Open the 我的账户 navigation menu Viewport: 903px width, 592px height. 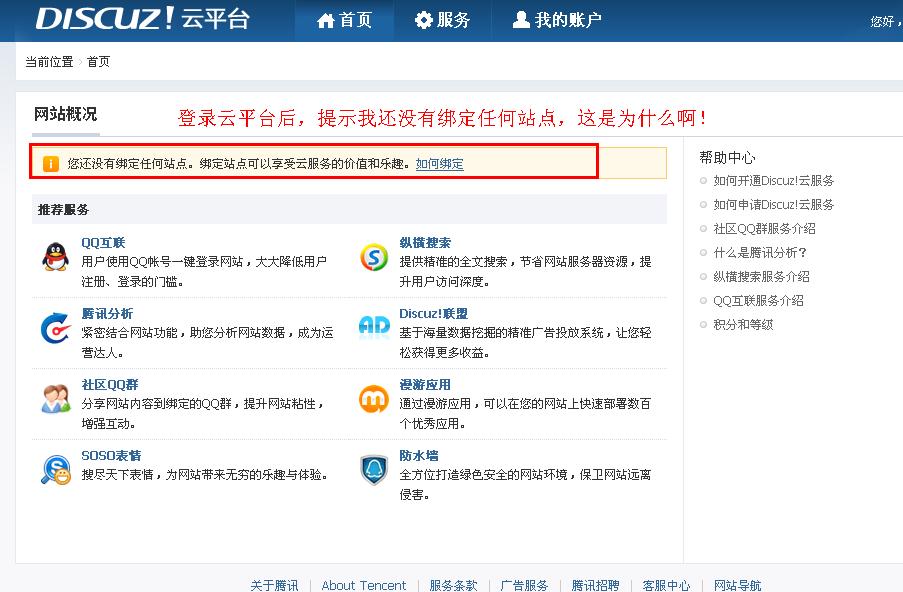coord(557,20)
